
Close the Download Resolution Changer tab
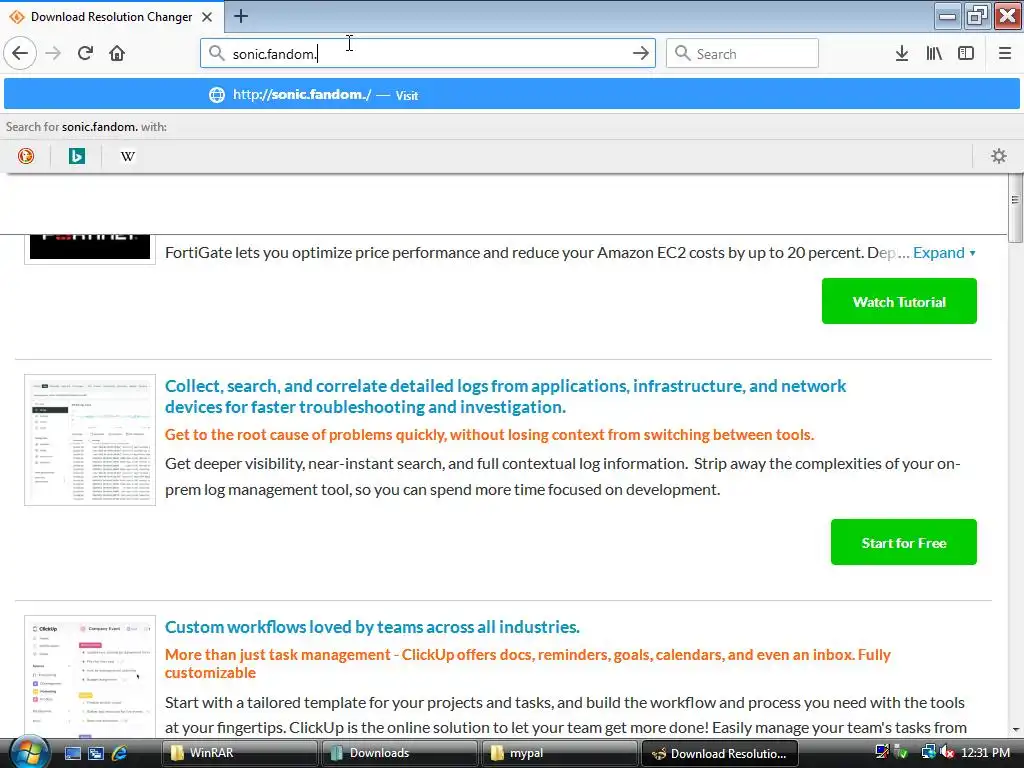coord(207,16)
